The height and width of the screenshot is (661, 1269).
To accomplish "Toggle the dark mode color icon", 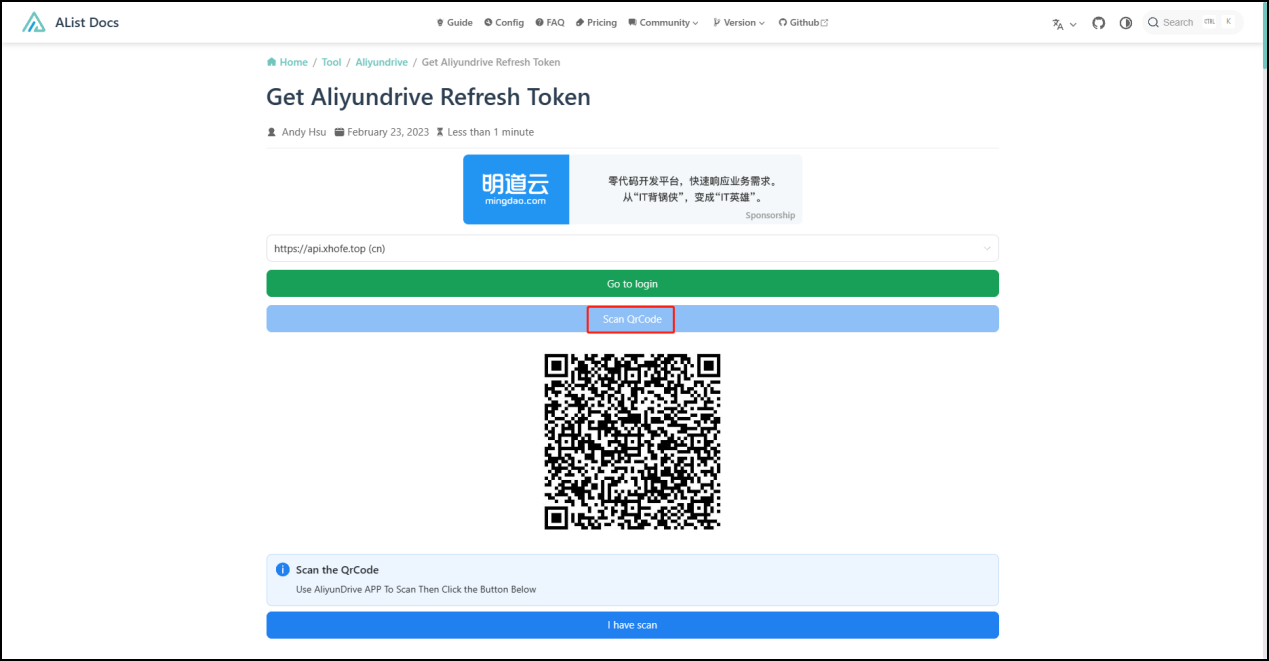I will (x=1125, y=22).
